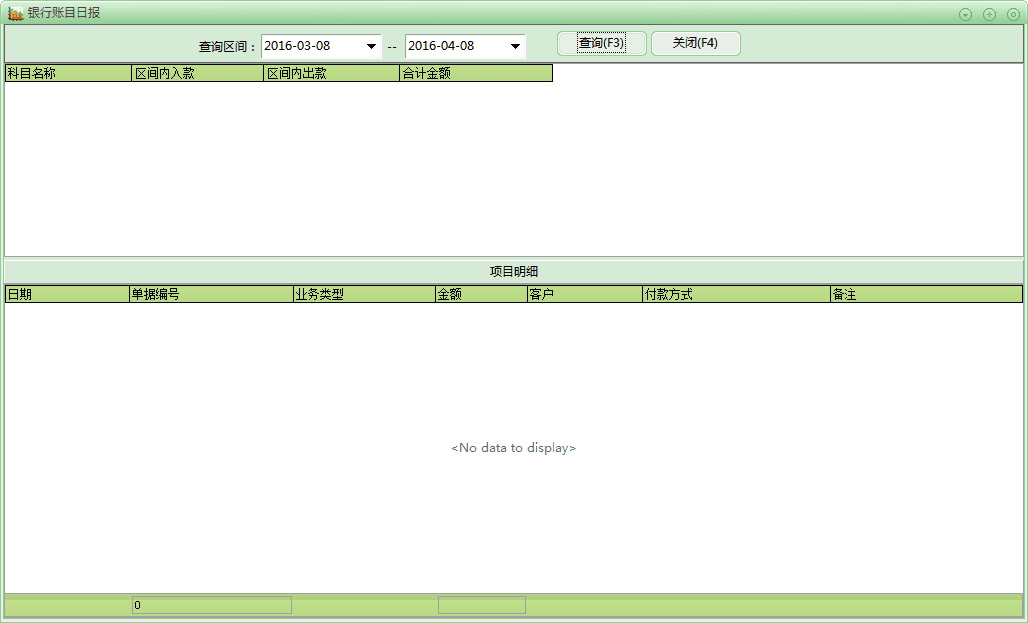Click the start date field showing 2016-03-08
Viewport: 1028px width, 623px height.
(310, 46)
